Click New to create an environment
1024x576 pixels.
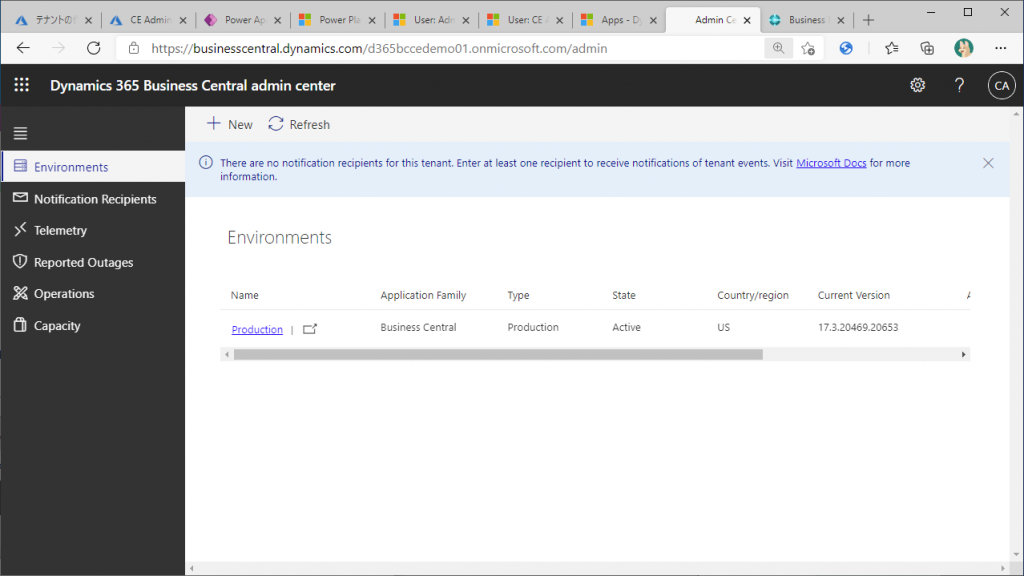click(230, 124)
